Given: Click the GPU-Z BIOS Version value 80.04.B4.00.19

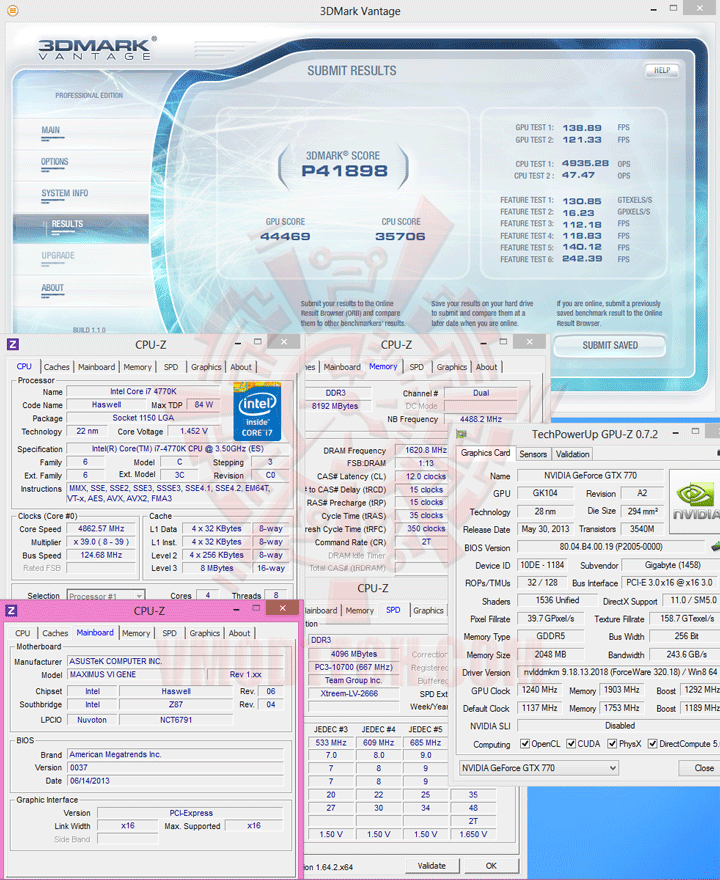Looking at the screenshot, I should point(611,546).
